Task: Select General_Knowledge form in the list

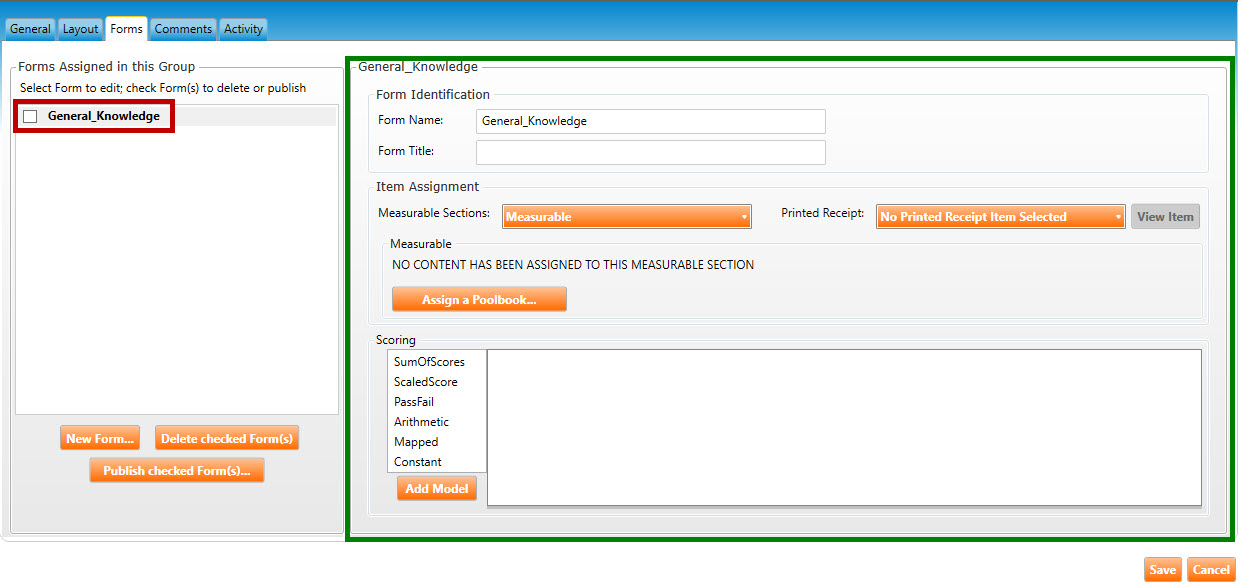Action: [103, 116]
